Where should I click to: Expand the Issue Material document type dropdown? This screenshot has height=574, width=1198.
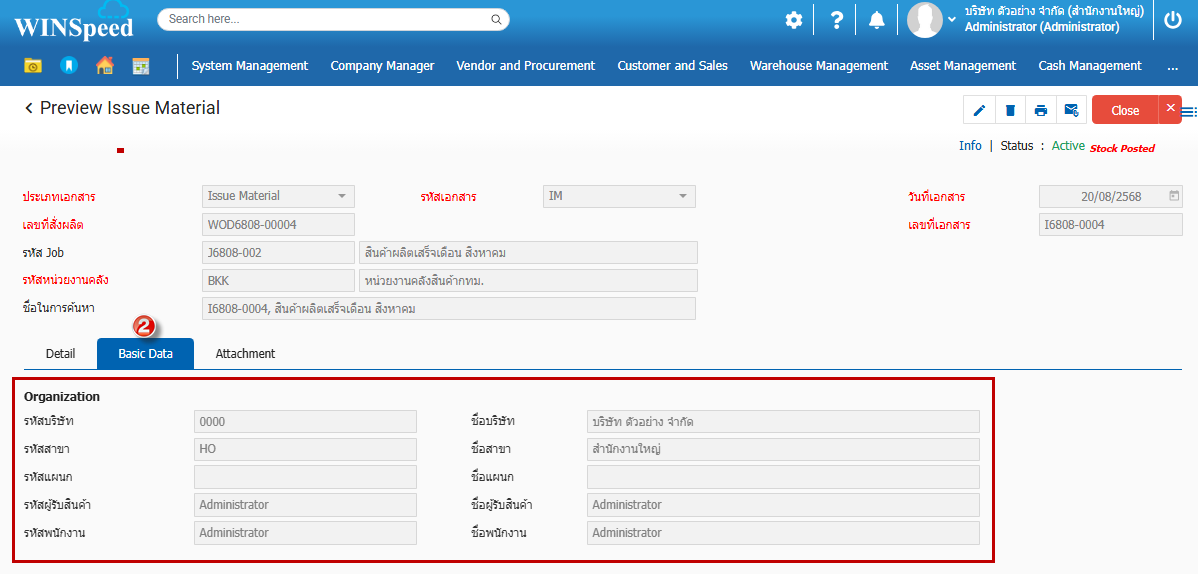coord(341,196)
